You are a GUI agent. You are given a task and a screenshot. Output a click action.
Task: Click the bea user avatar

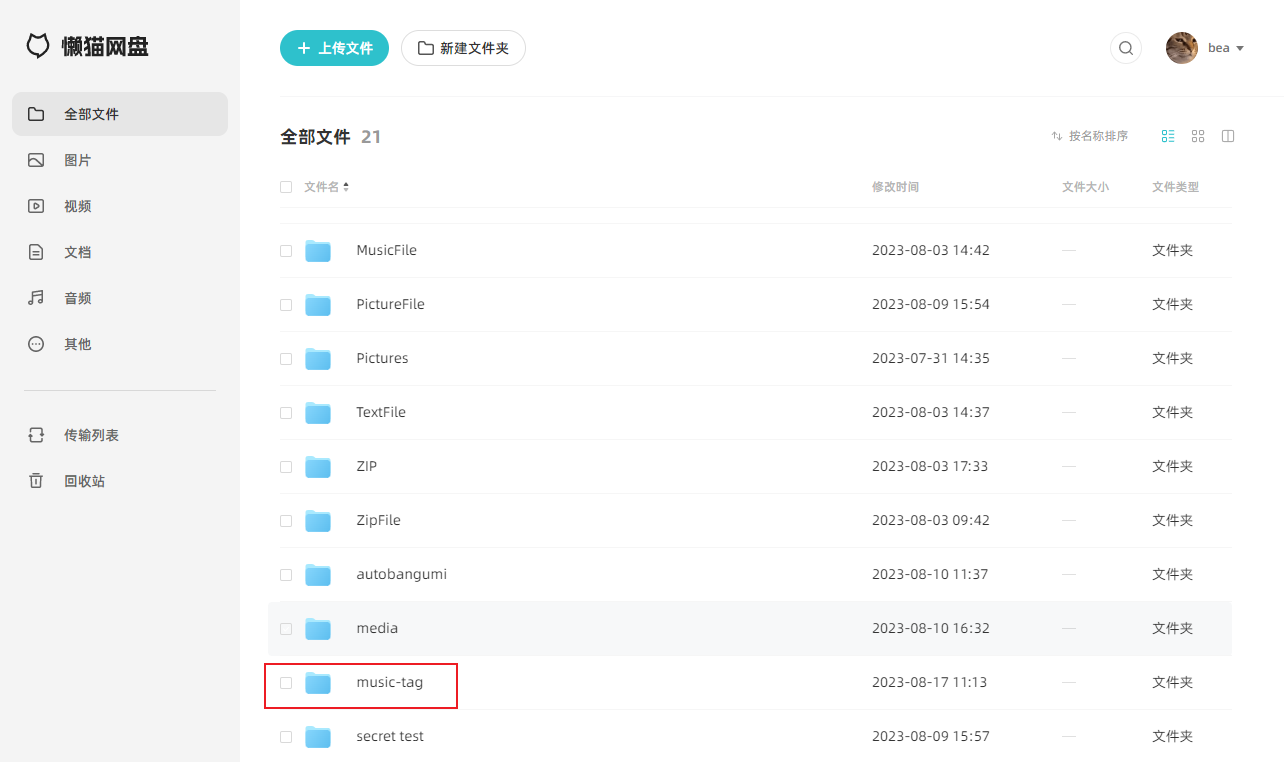(x=1182, y=48)
